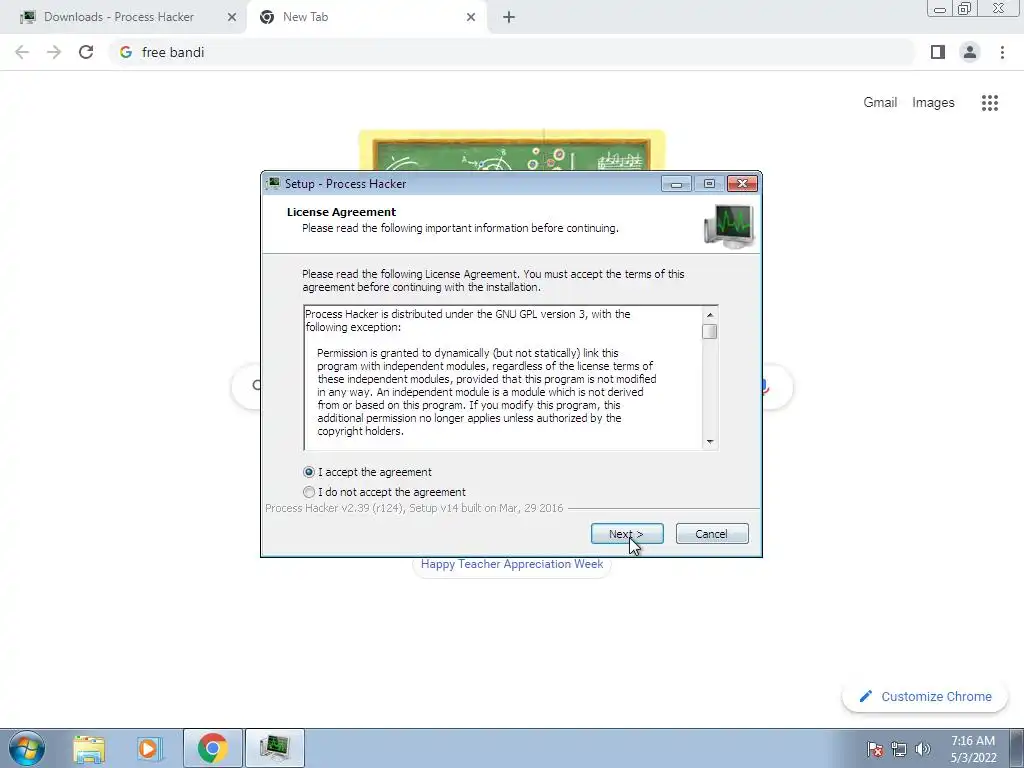The width and height of the screenshot is (1024, 768).
Task: Open the Google apps grid
Action: click(x=989, y=103)
